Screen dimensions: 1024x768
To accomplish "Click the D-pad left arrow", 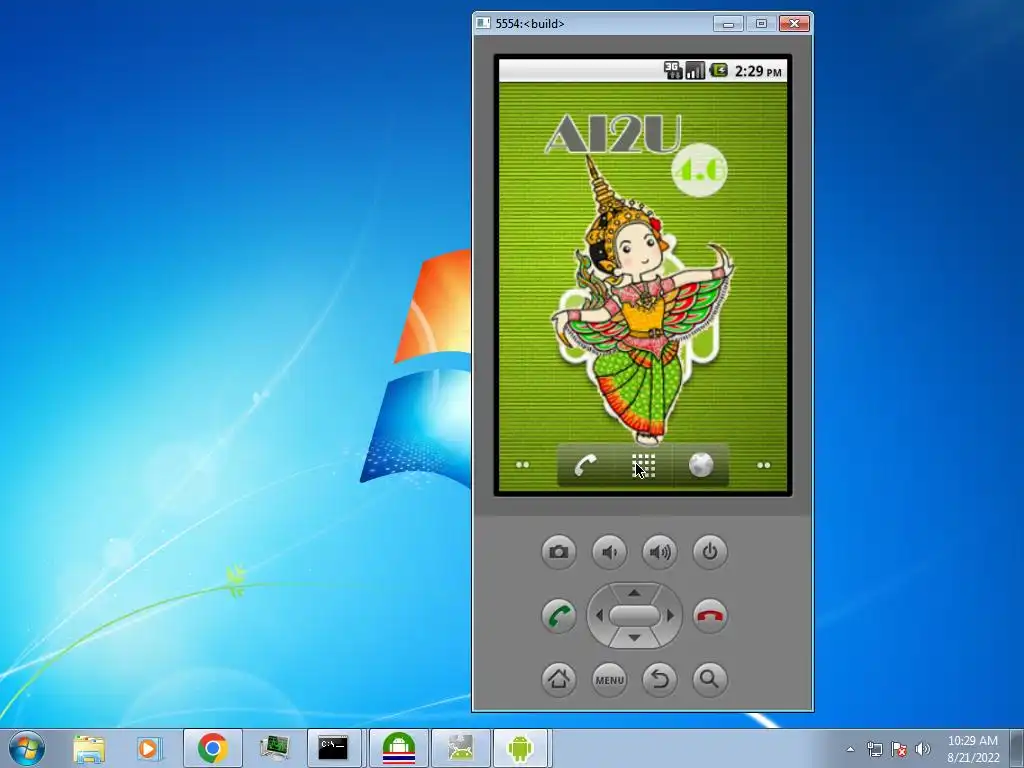I will click(x=598, y=615).
